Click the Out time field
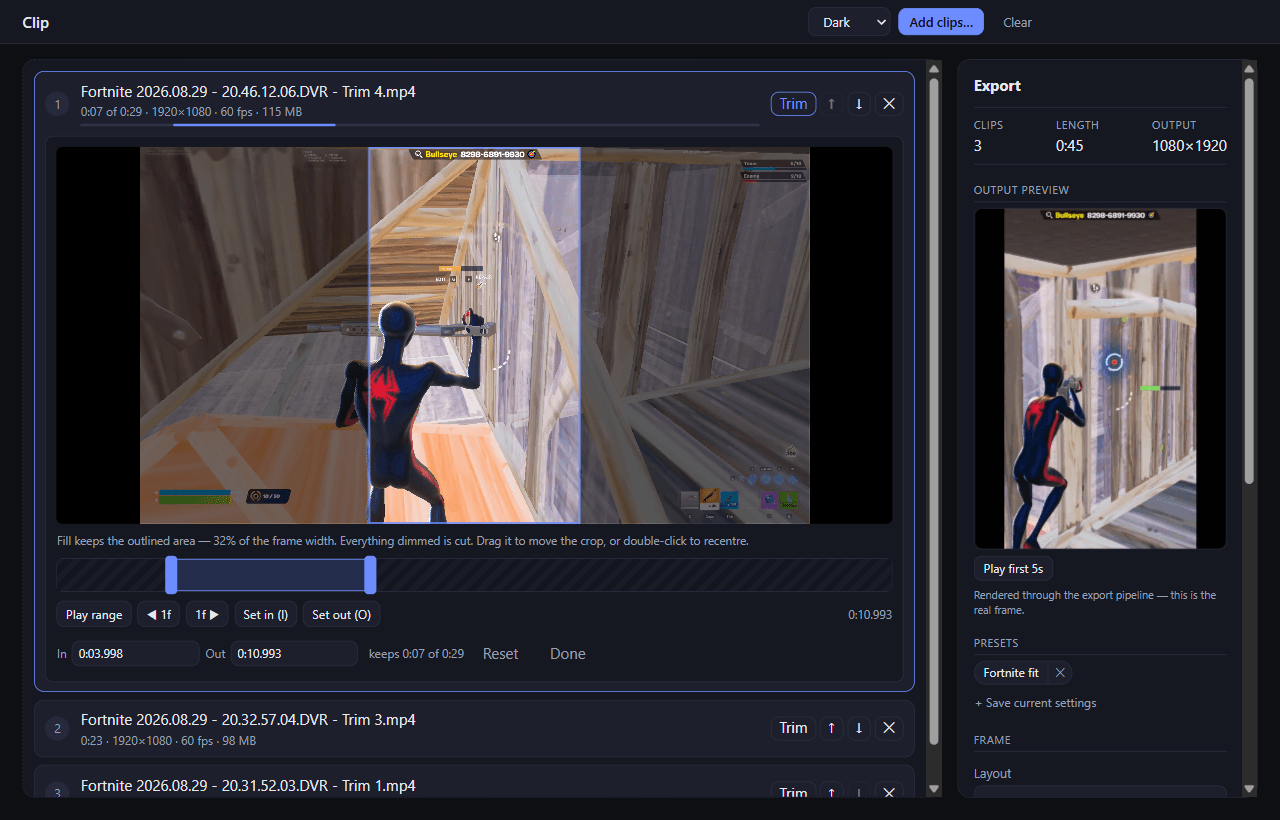The image size is (1280, 820). click(x=294, y=654)
